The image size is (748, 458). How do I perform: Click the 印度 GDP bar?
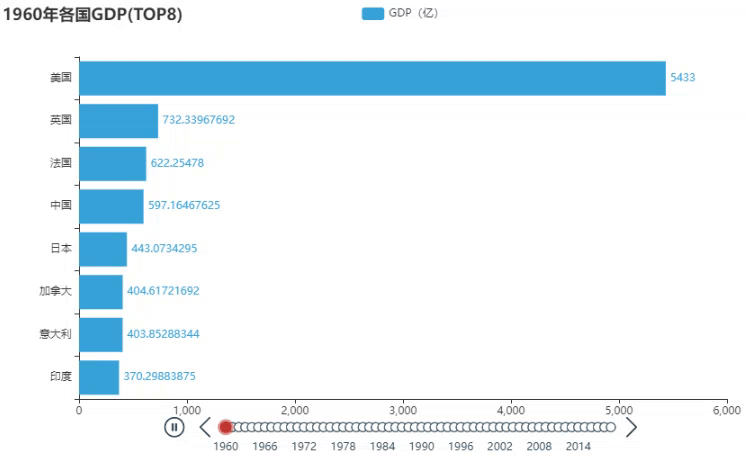click(99, 377)
